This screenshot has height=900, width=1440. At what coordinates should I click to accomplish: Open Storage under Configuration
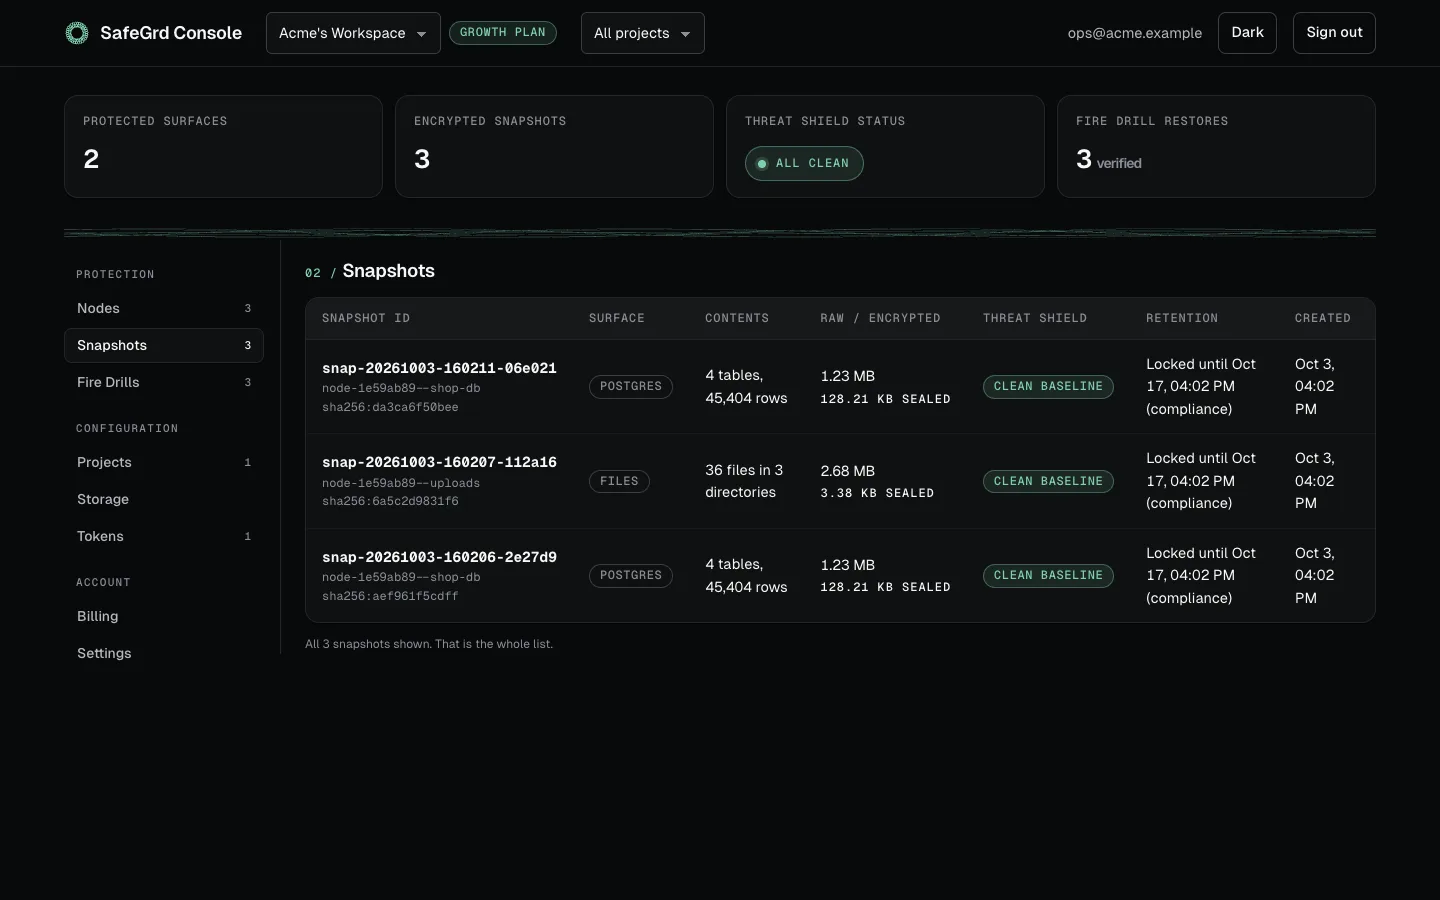point(164,499)
